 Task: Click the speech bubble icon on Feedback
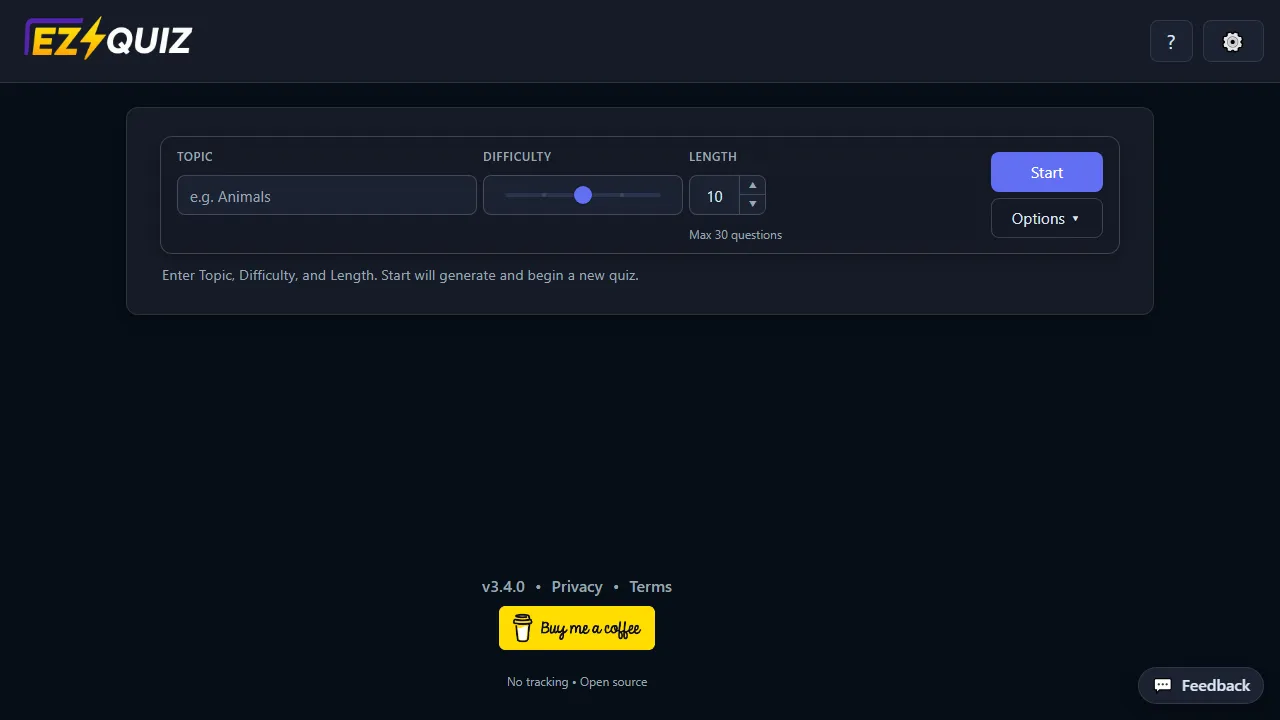point(1165,685)
